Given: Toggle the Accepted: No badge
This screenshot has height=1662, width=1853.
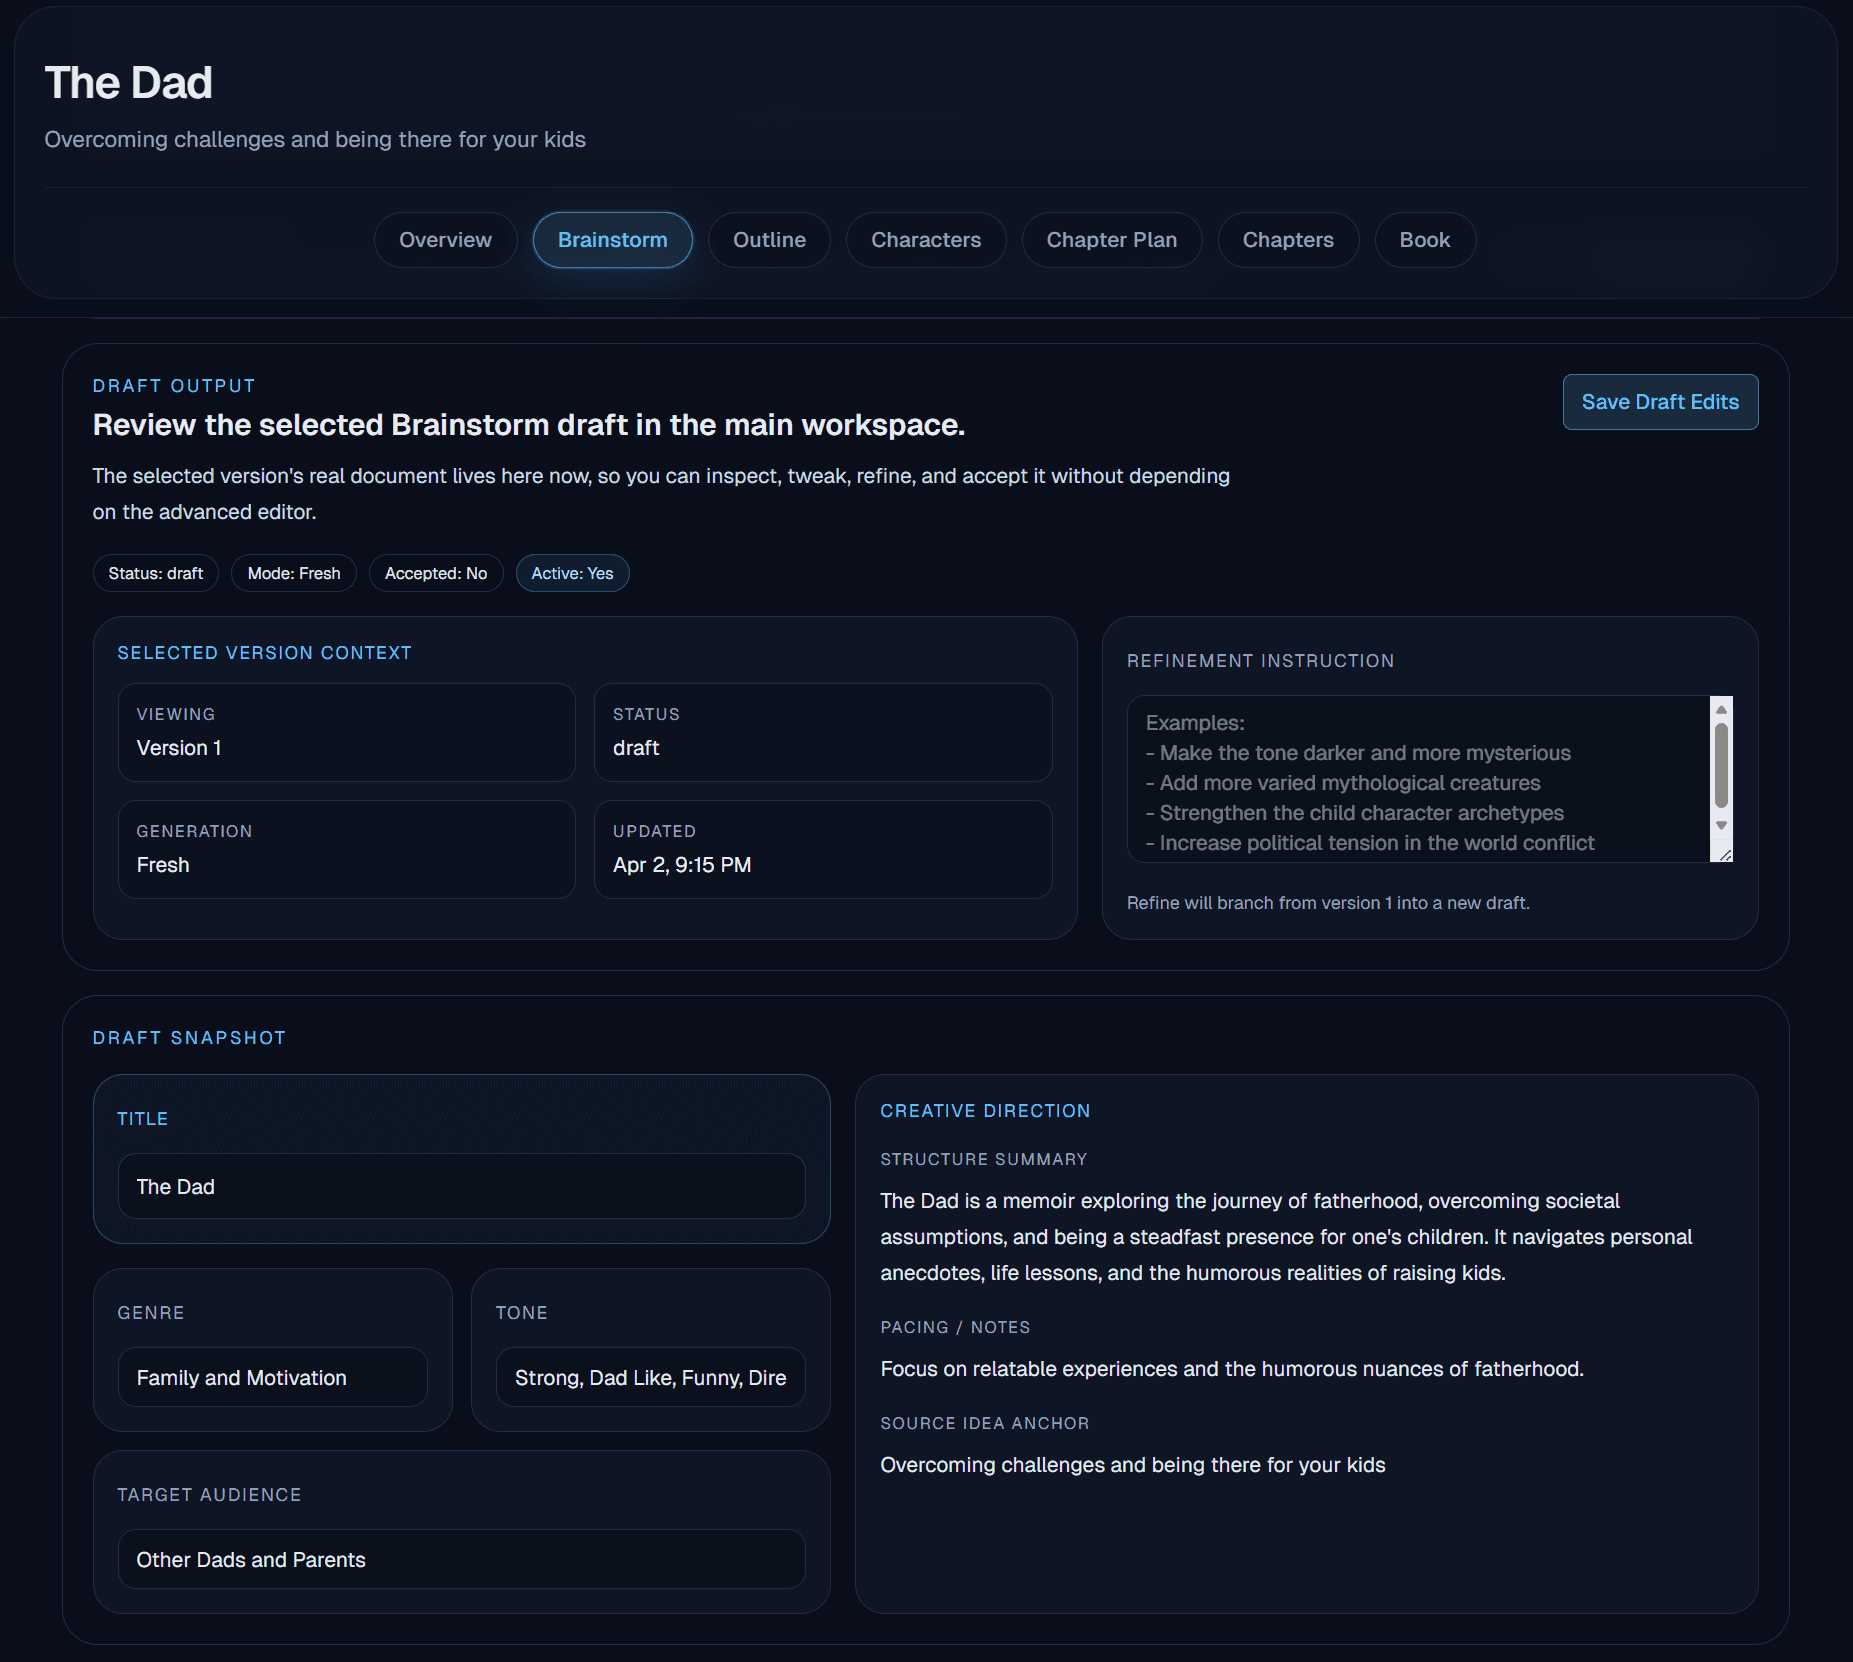Looking at the screenshot, I should [435, 573].
